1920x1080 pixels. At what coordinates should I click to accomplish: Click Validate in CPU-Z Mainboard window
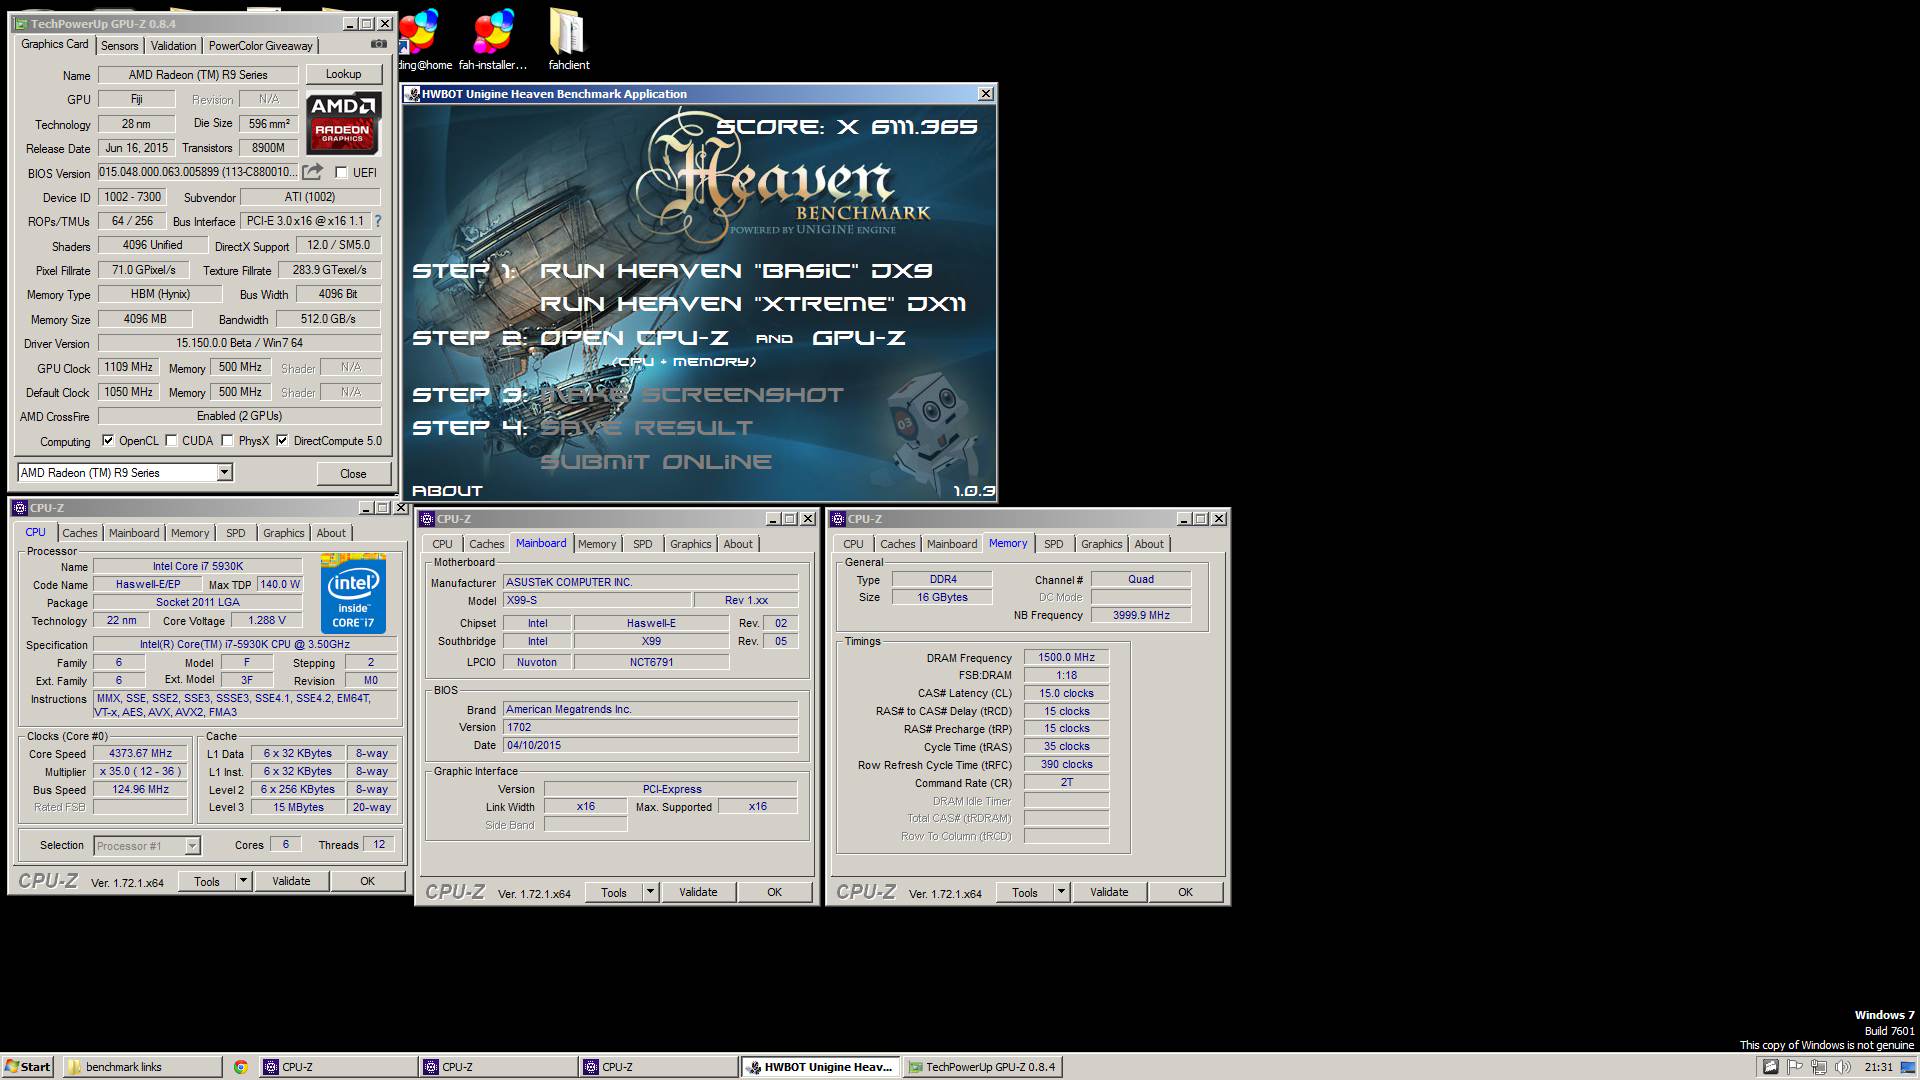point(698,892)
